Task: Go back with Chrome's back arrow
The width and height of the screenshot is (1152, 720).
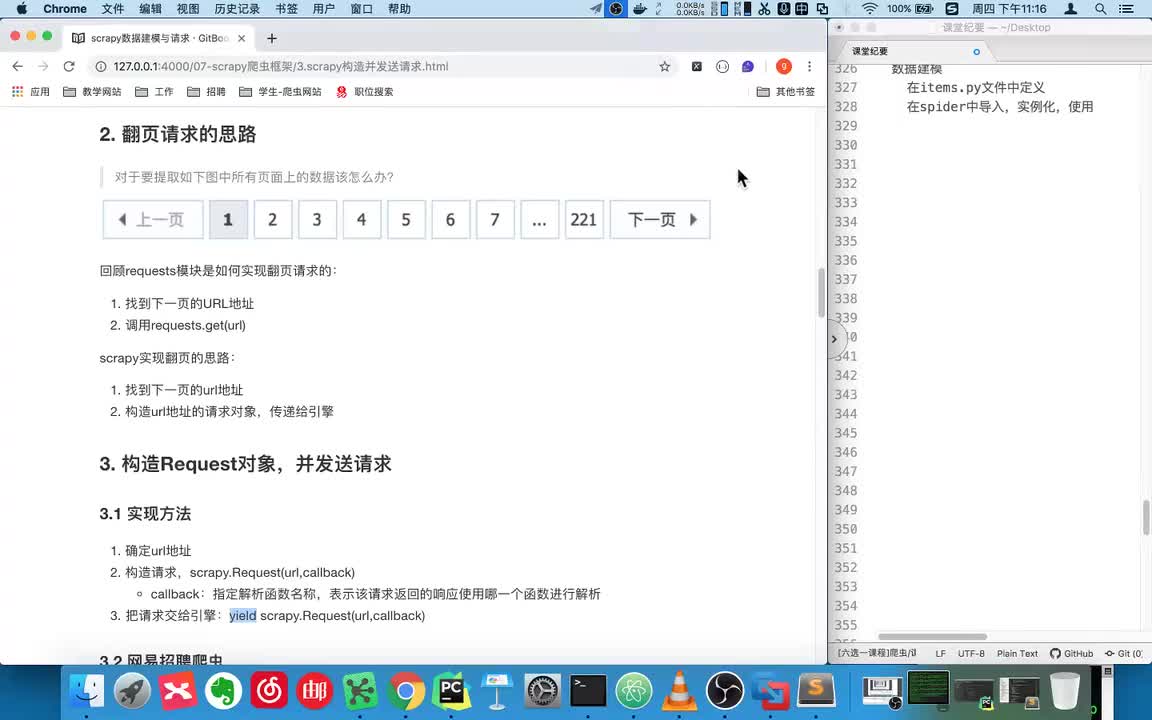Action: click(x=18, y=66)
